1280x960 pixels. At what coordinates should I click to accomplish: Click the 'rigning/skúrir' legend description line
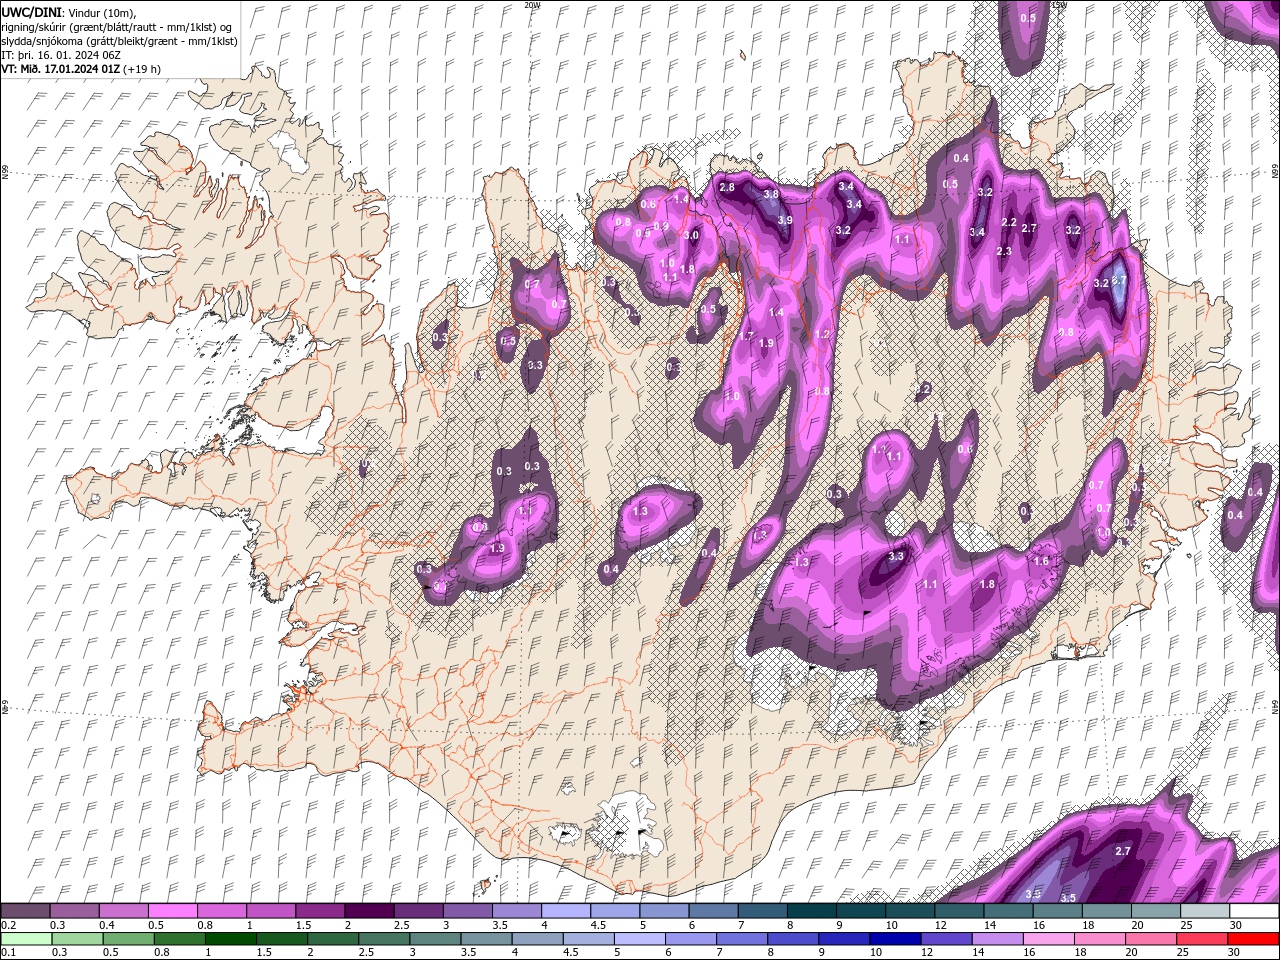pos(117,26)
